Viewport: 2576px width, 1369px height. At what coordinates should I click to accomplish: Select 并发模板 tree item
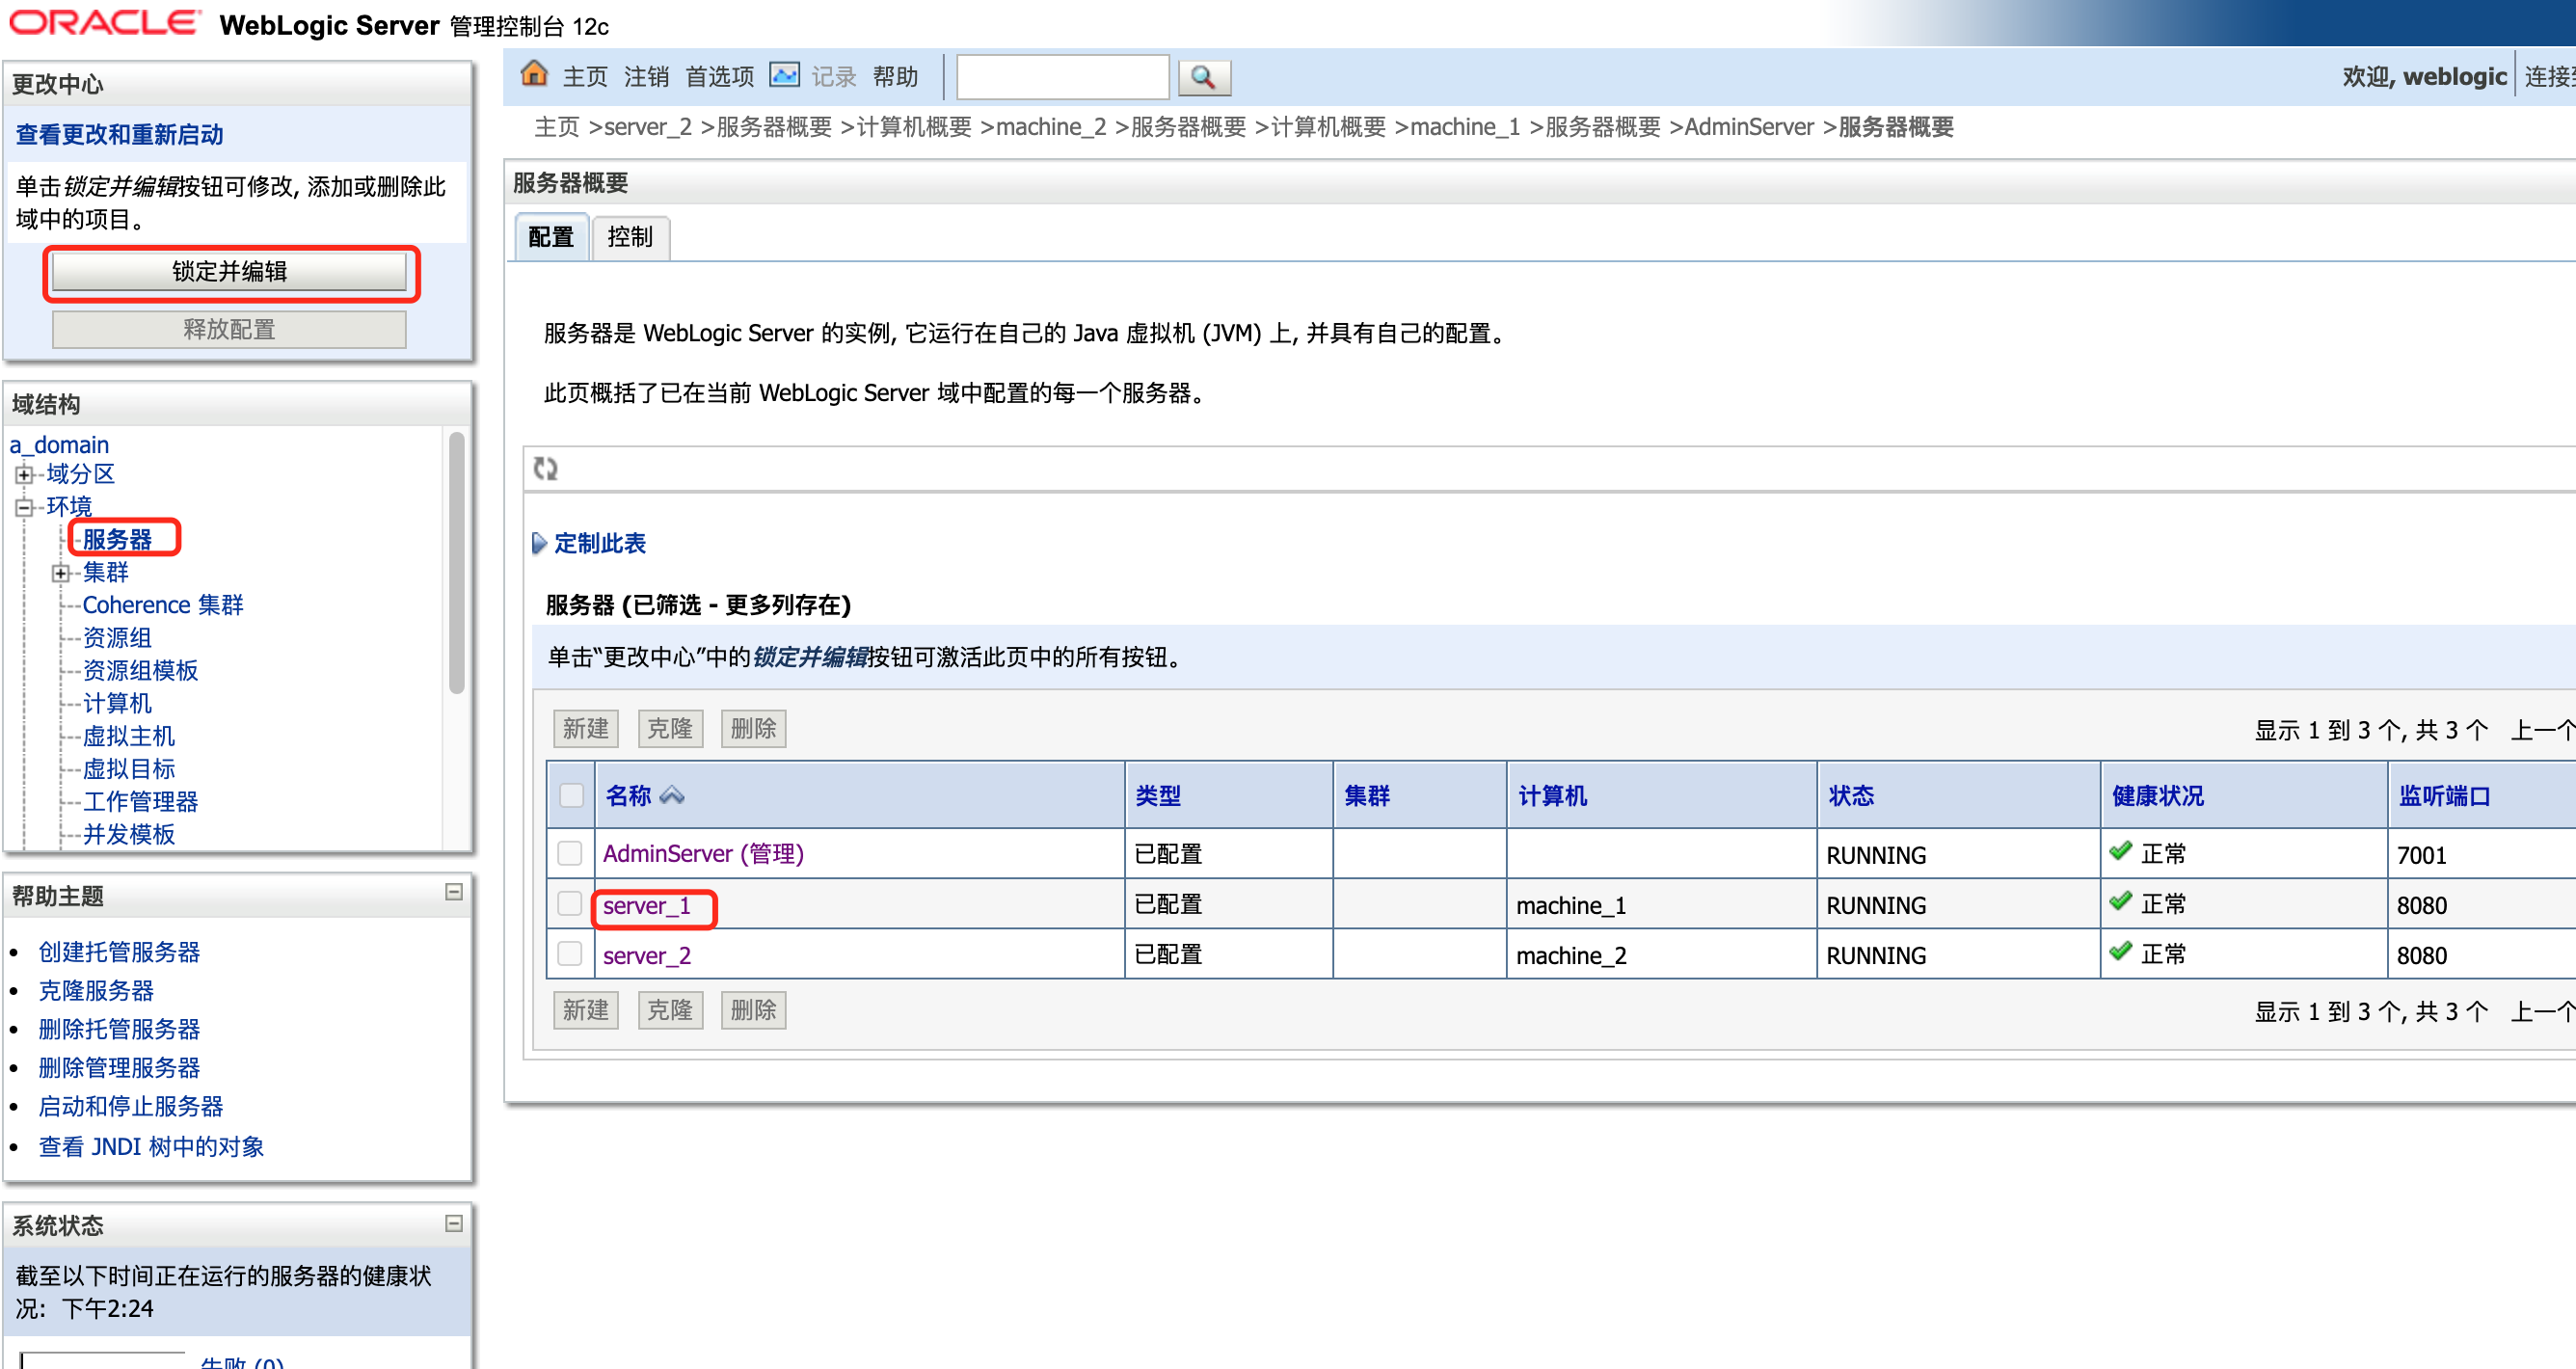click(x=128, y=835)
